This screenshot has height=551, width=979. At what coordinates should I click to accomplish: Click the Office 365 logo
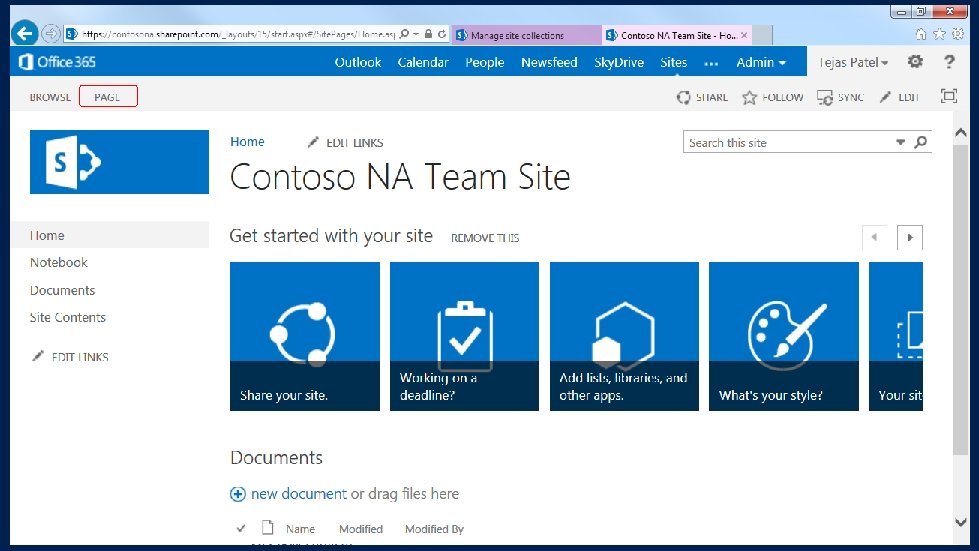coord(57,62)
